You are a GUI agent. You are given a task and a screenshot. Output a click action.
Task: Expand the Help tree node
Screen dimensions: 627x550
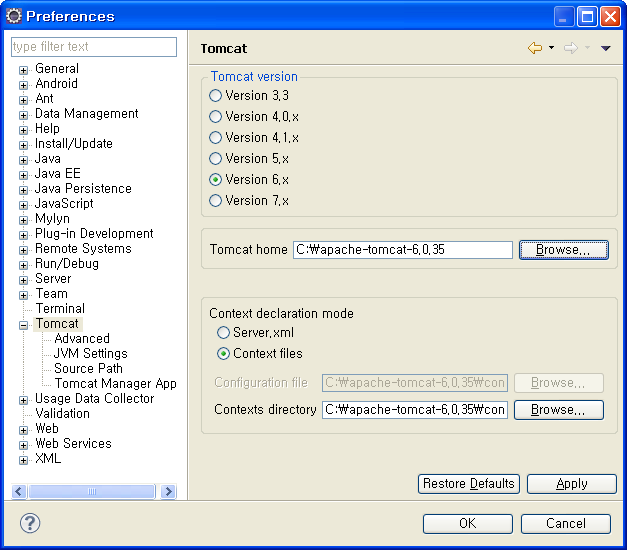pos(24,130)
